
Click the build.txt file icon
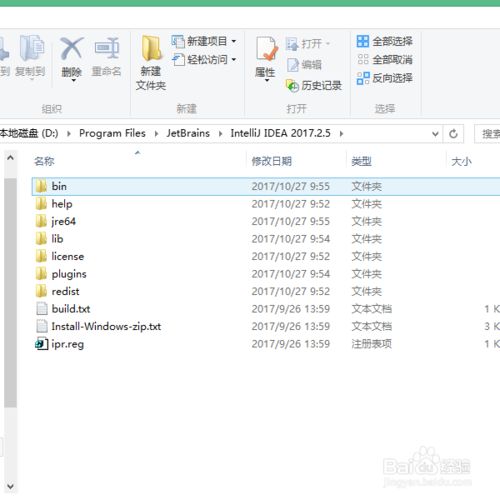(x=42, y=309)
